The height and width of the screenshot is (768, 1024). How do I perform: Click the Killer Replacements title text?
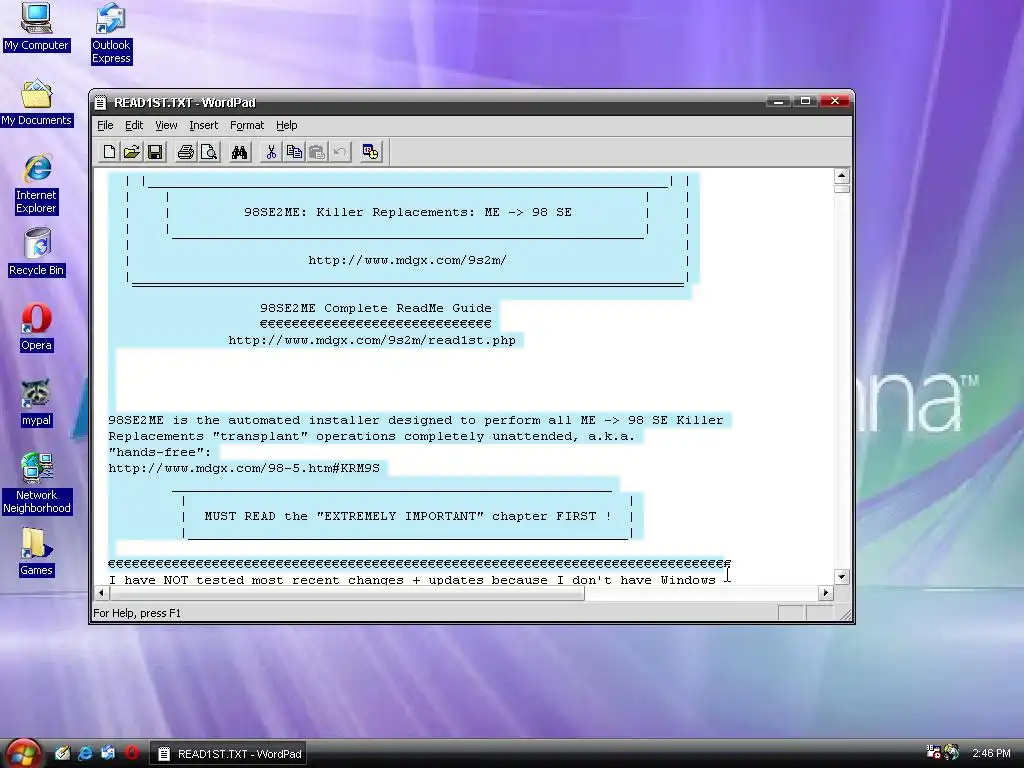click(408, 212)
